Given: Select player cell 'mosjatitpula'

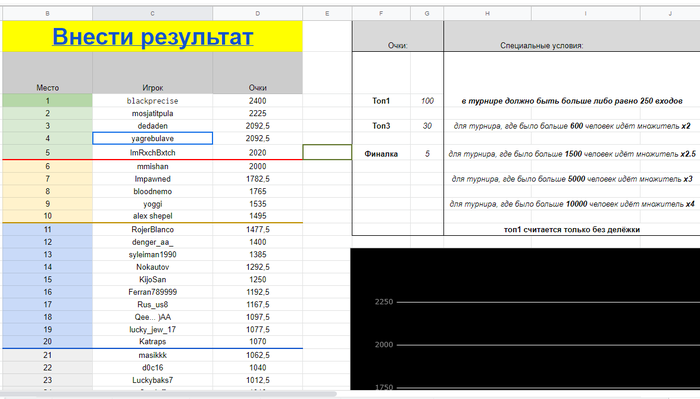Looking at the screenshot, I should click(x=152, y=113).
